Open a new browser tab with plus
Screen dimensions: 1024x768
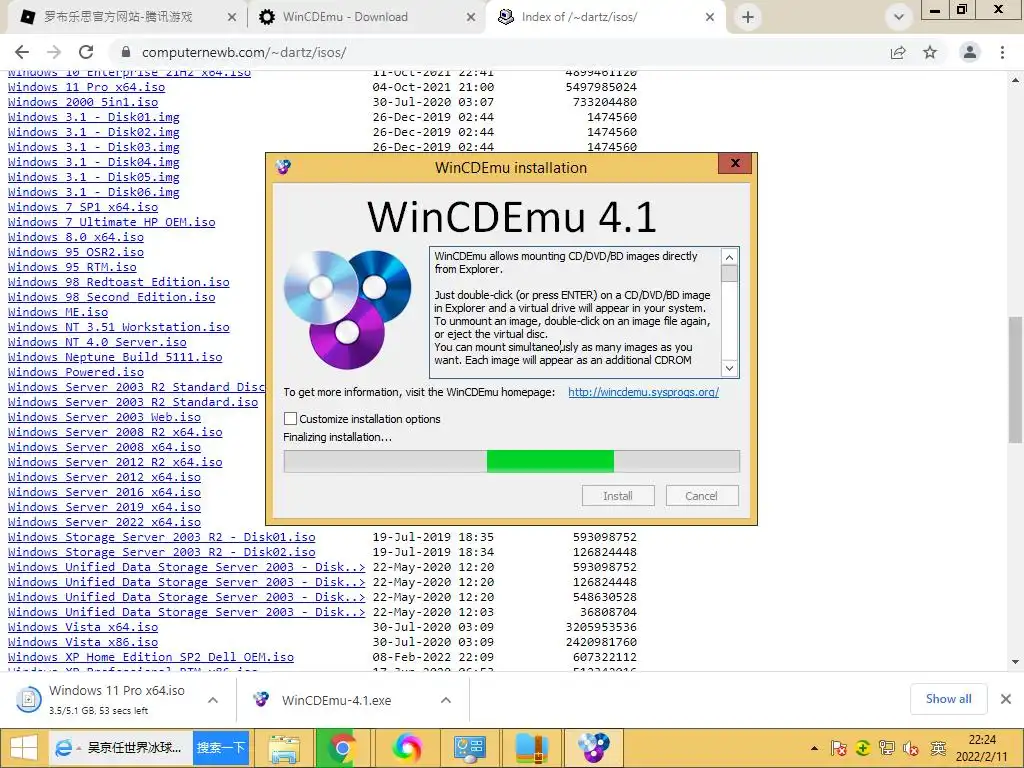point(748,17)
